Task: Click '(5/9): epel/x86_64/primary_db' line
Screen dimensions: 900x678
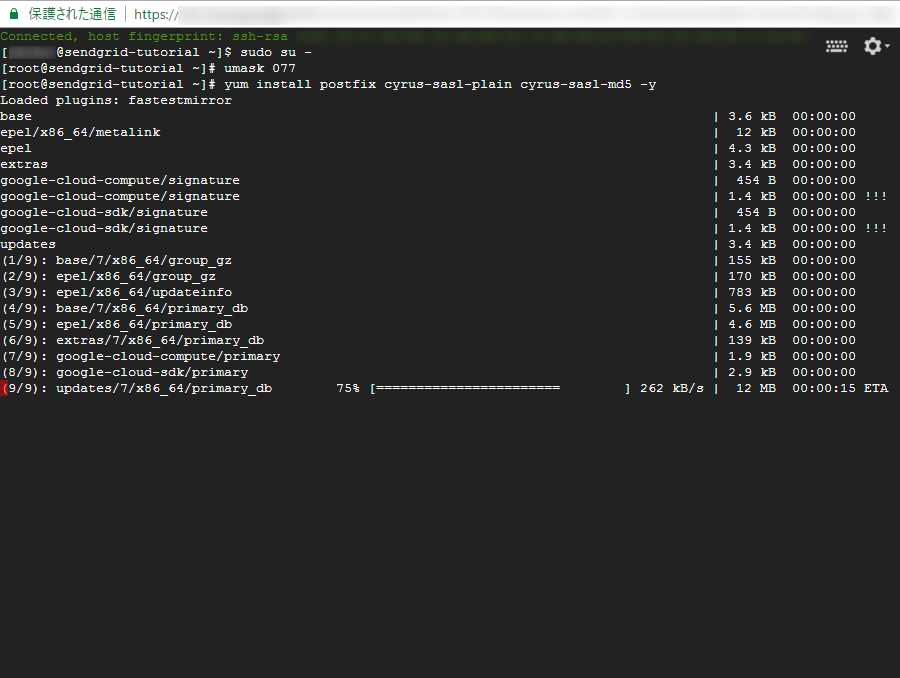Action: point(117,325)
